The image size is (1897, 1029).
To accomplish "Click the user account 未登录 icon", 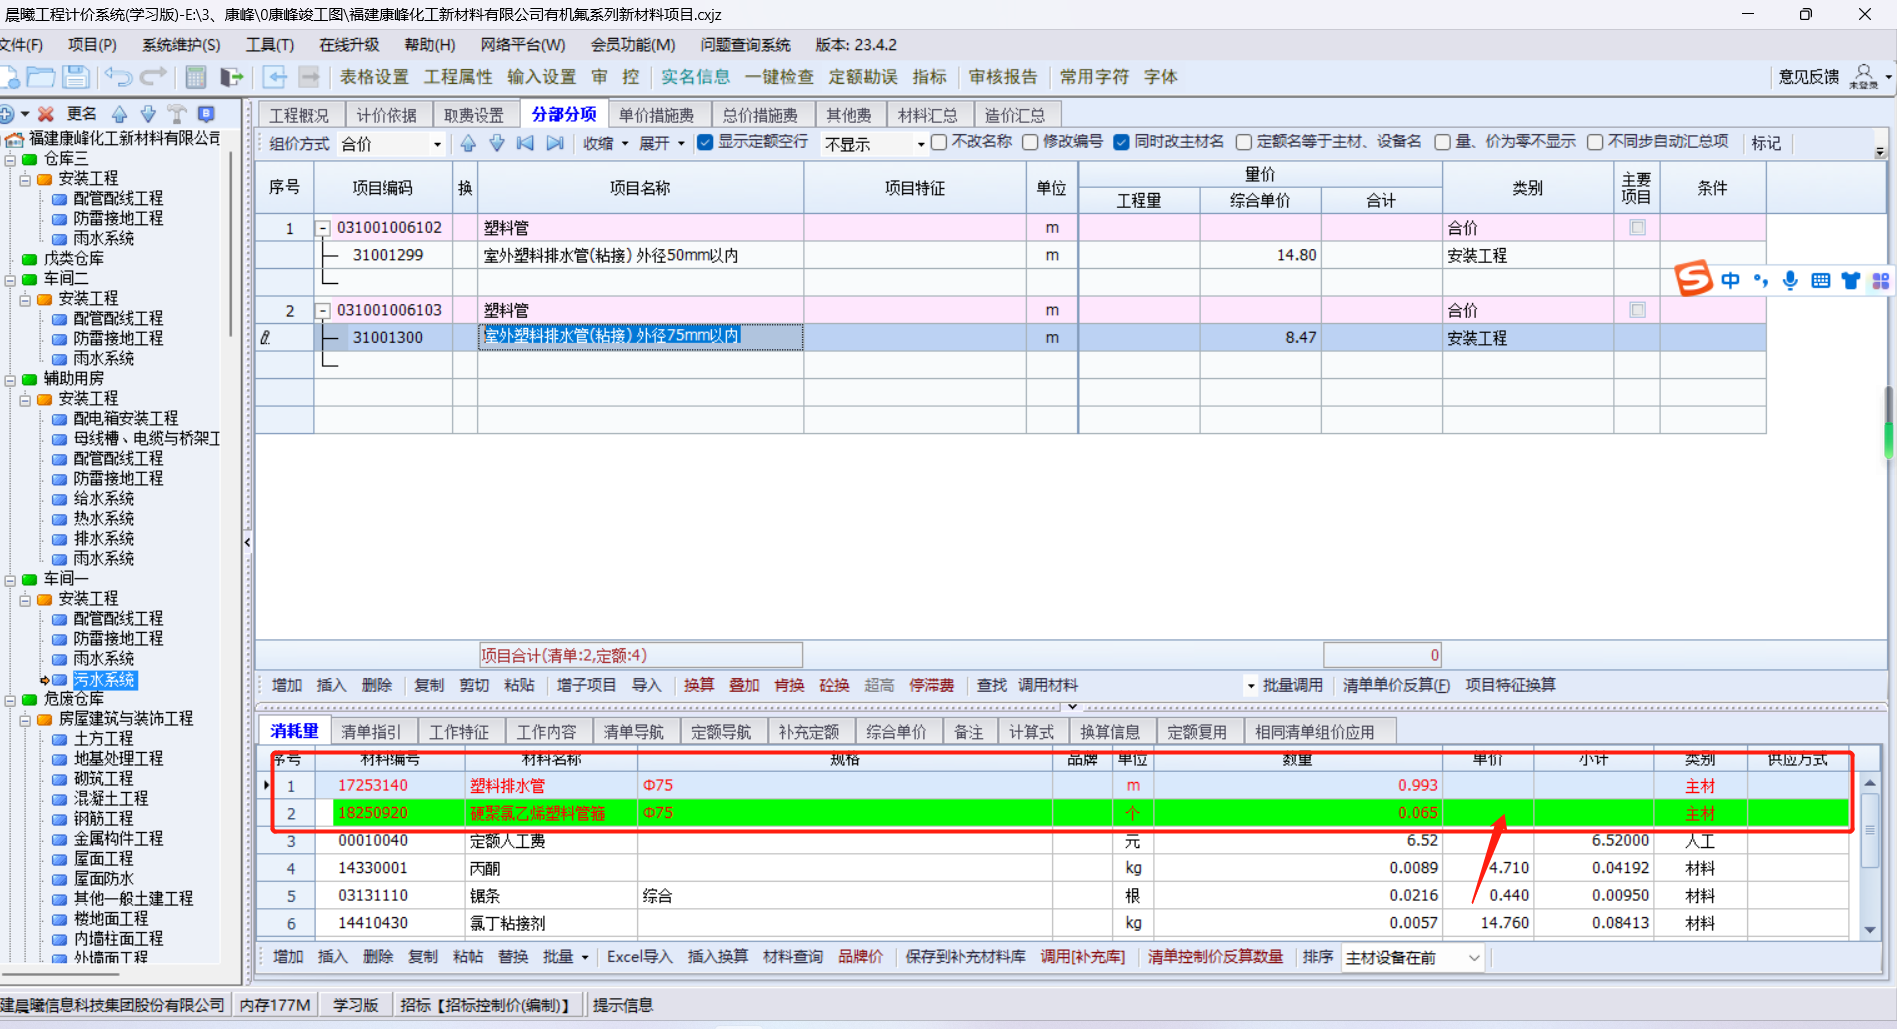I will click(1864, 77).
